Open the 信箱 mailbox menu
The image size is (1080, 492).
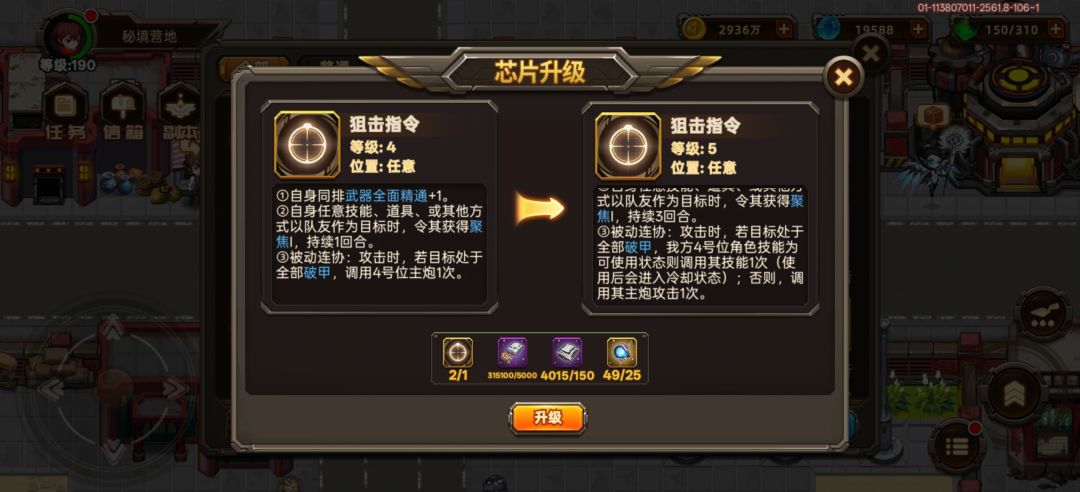[123, 113]
